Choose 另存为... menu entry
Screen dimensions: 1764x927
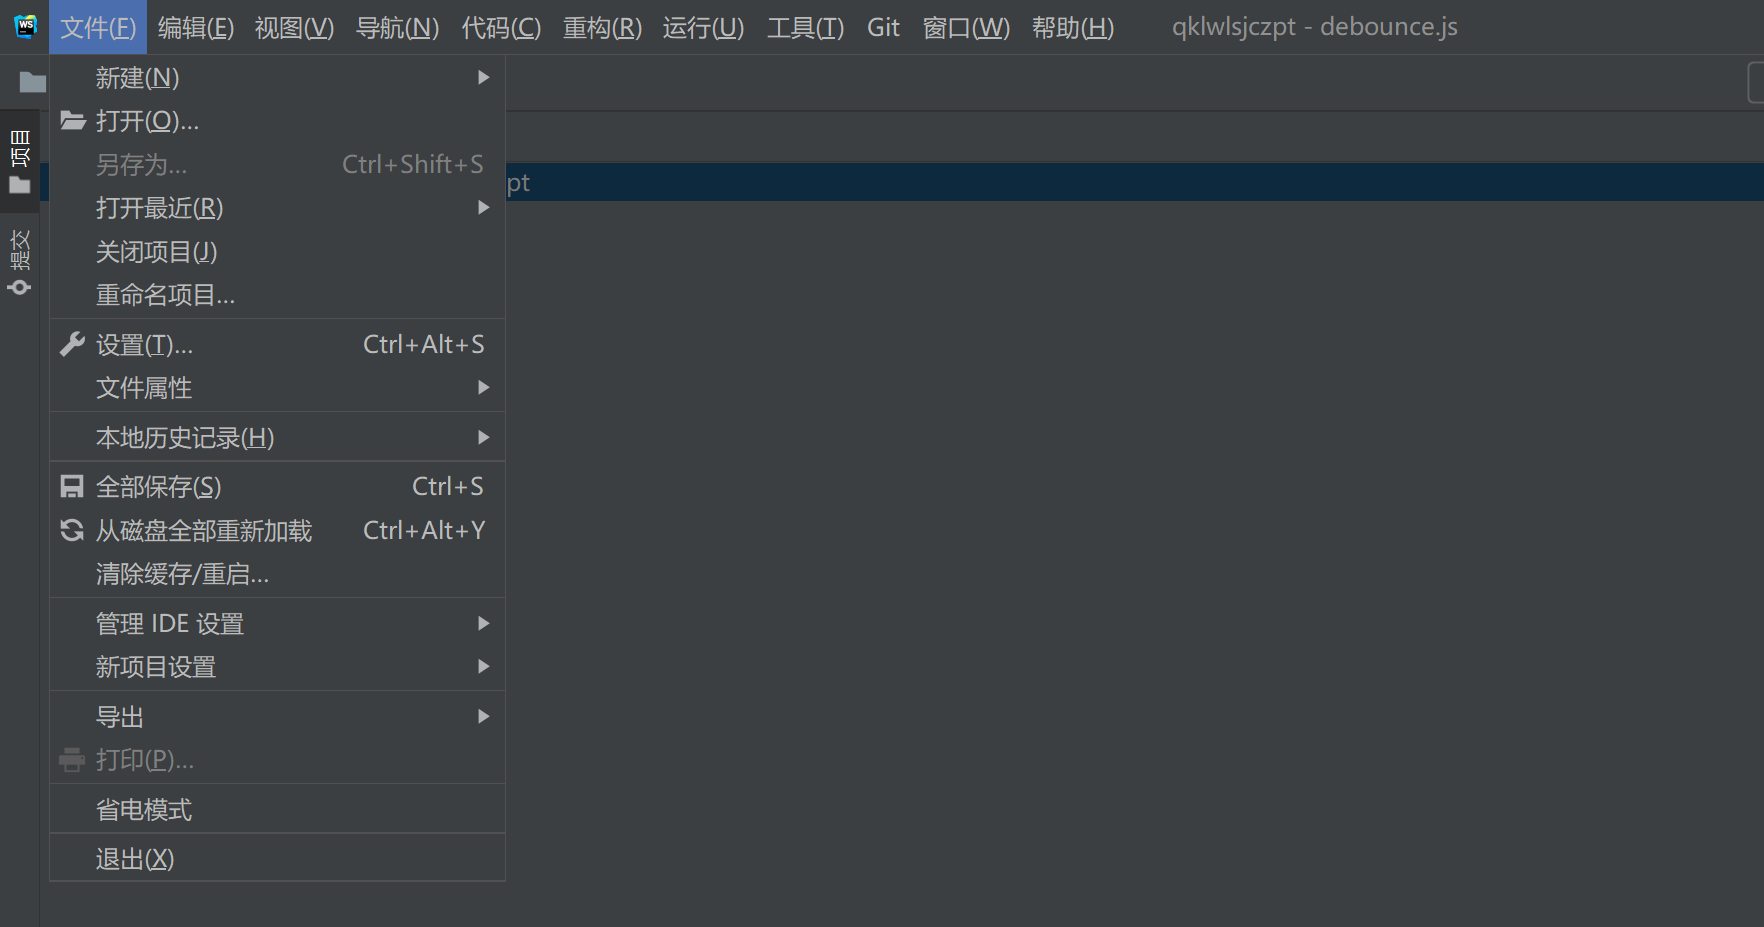[x=277, y=164]
